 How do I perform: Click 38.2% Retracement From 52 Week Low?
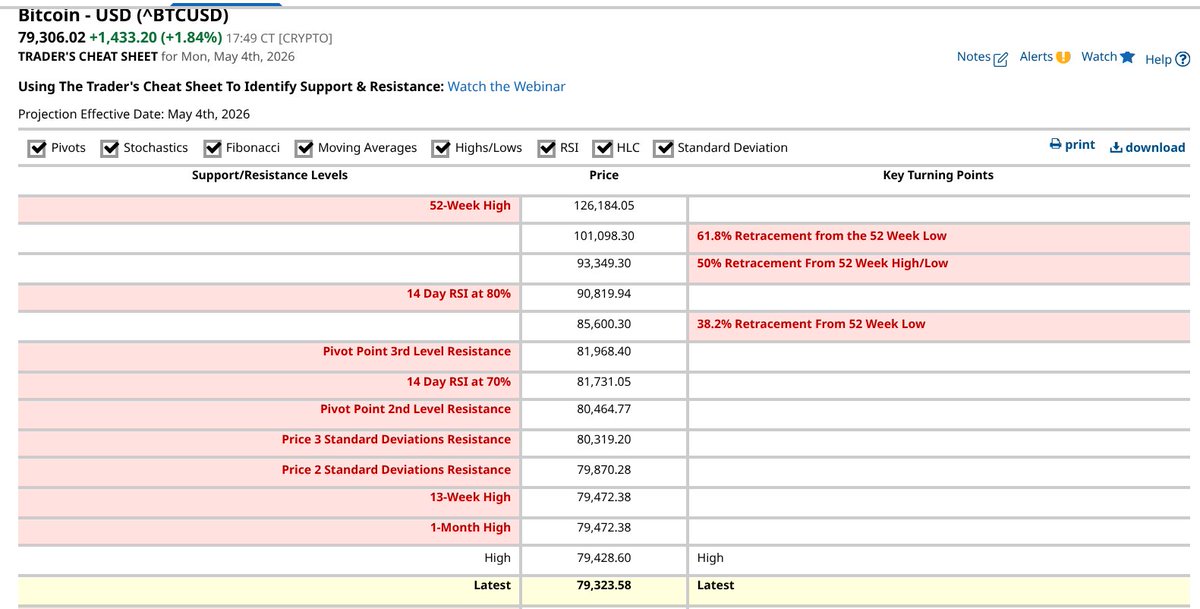(x=811, y=324)
